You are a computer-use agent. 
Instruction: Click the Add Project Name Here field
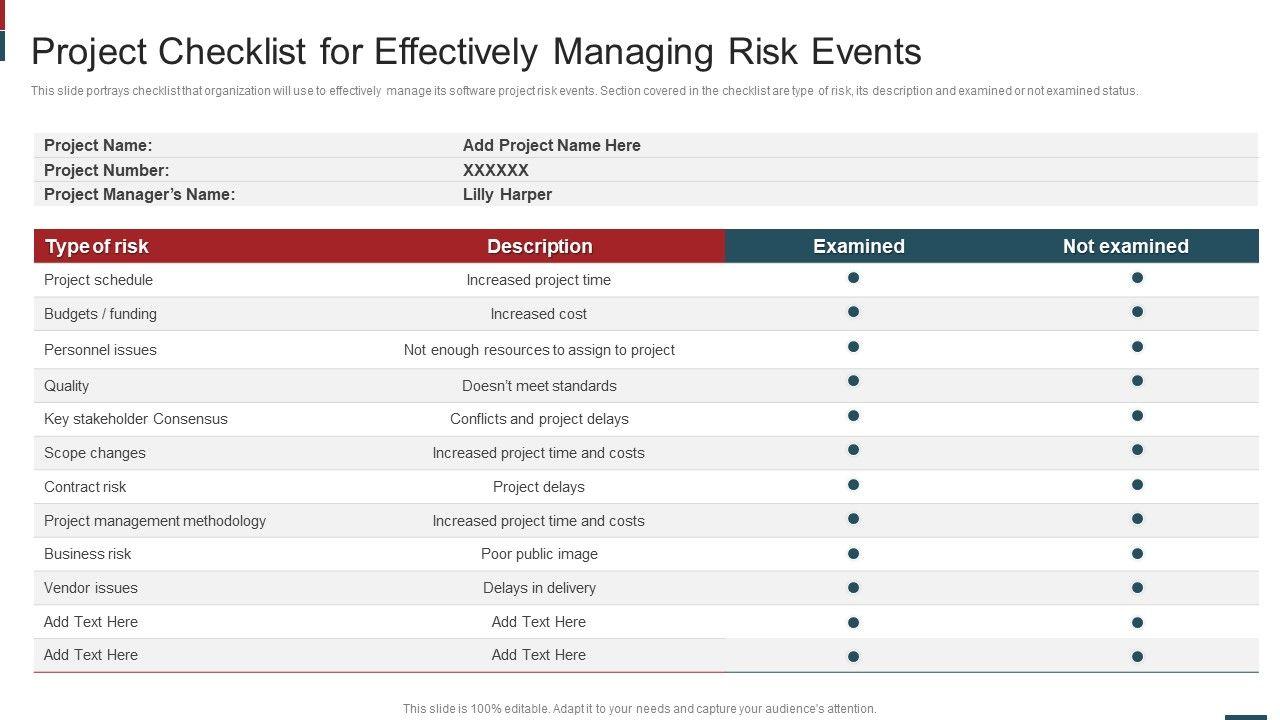click(551, 145)
